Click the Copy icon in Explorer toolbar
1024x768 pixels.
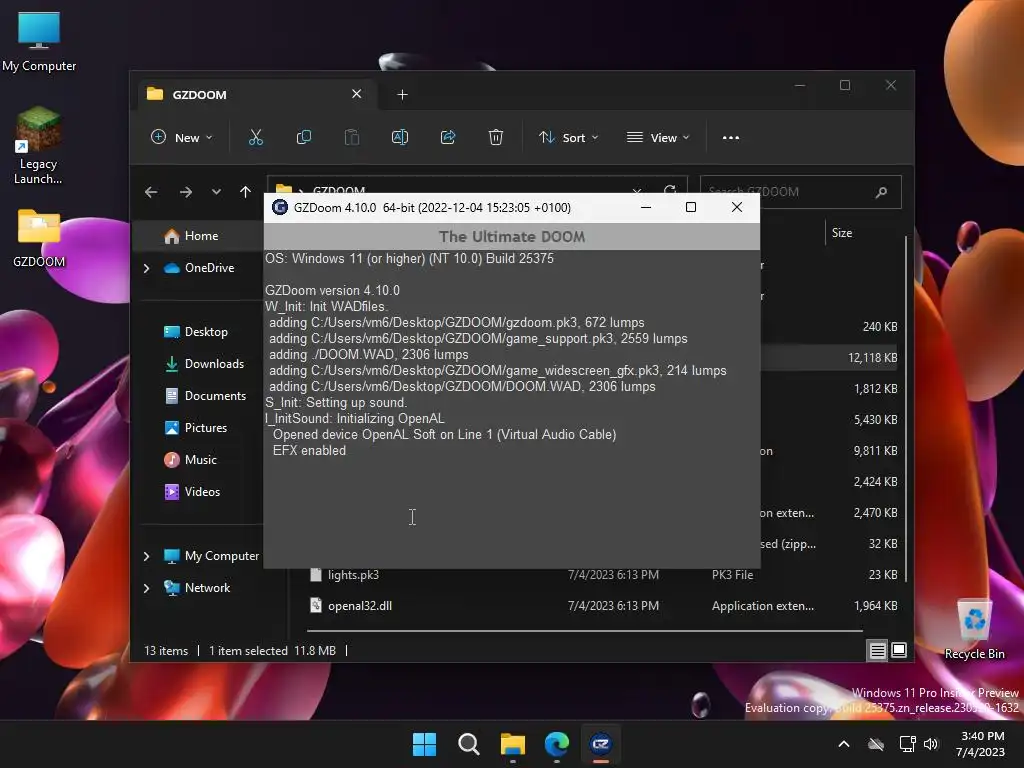[304, 138]
